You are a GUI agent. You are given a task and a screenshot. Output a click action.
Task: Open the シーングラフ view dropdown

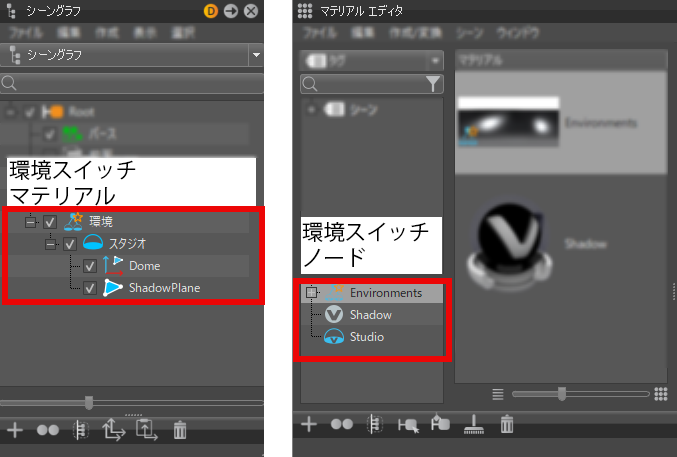click(x=256, y=55)
